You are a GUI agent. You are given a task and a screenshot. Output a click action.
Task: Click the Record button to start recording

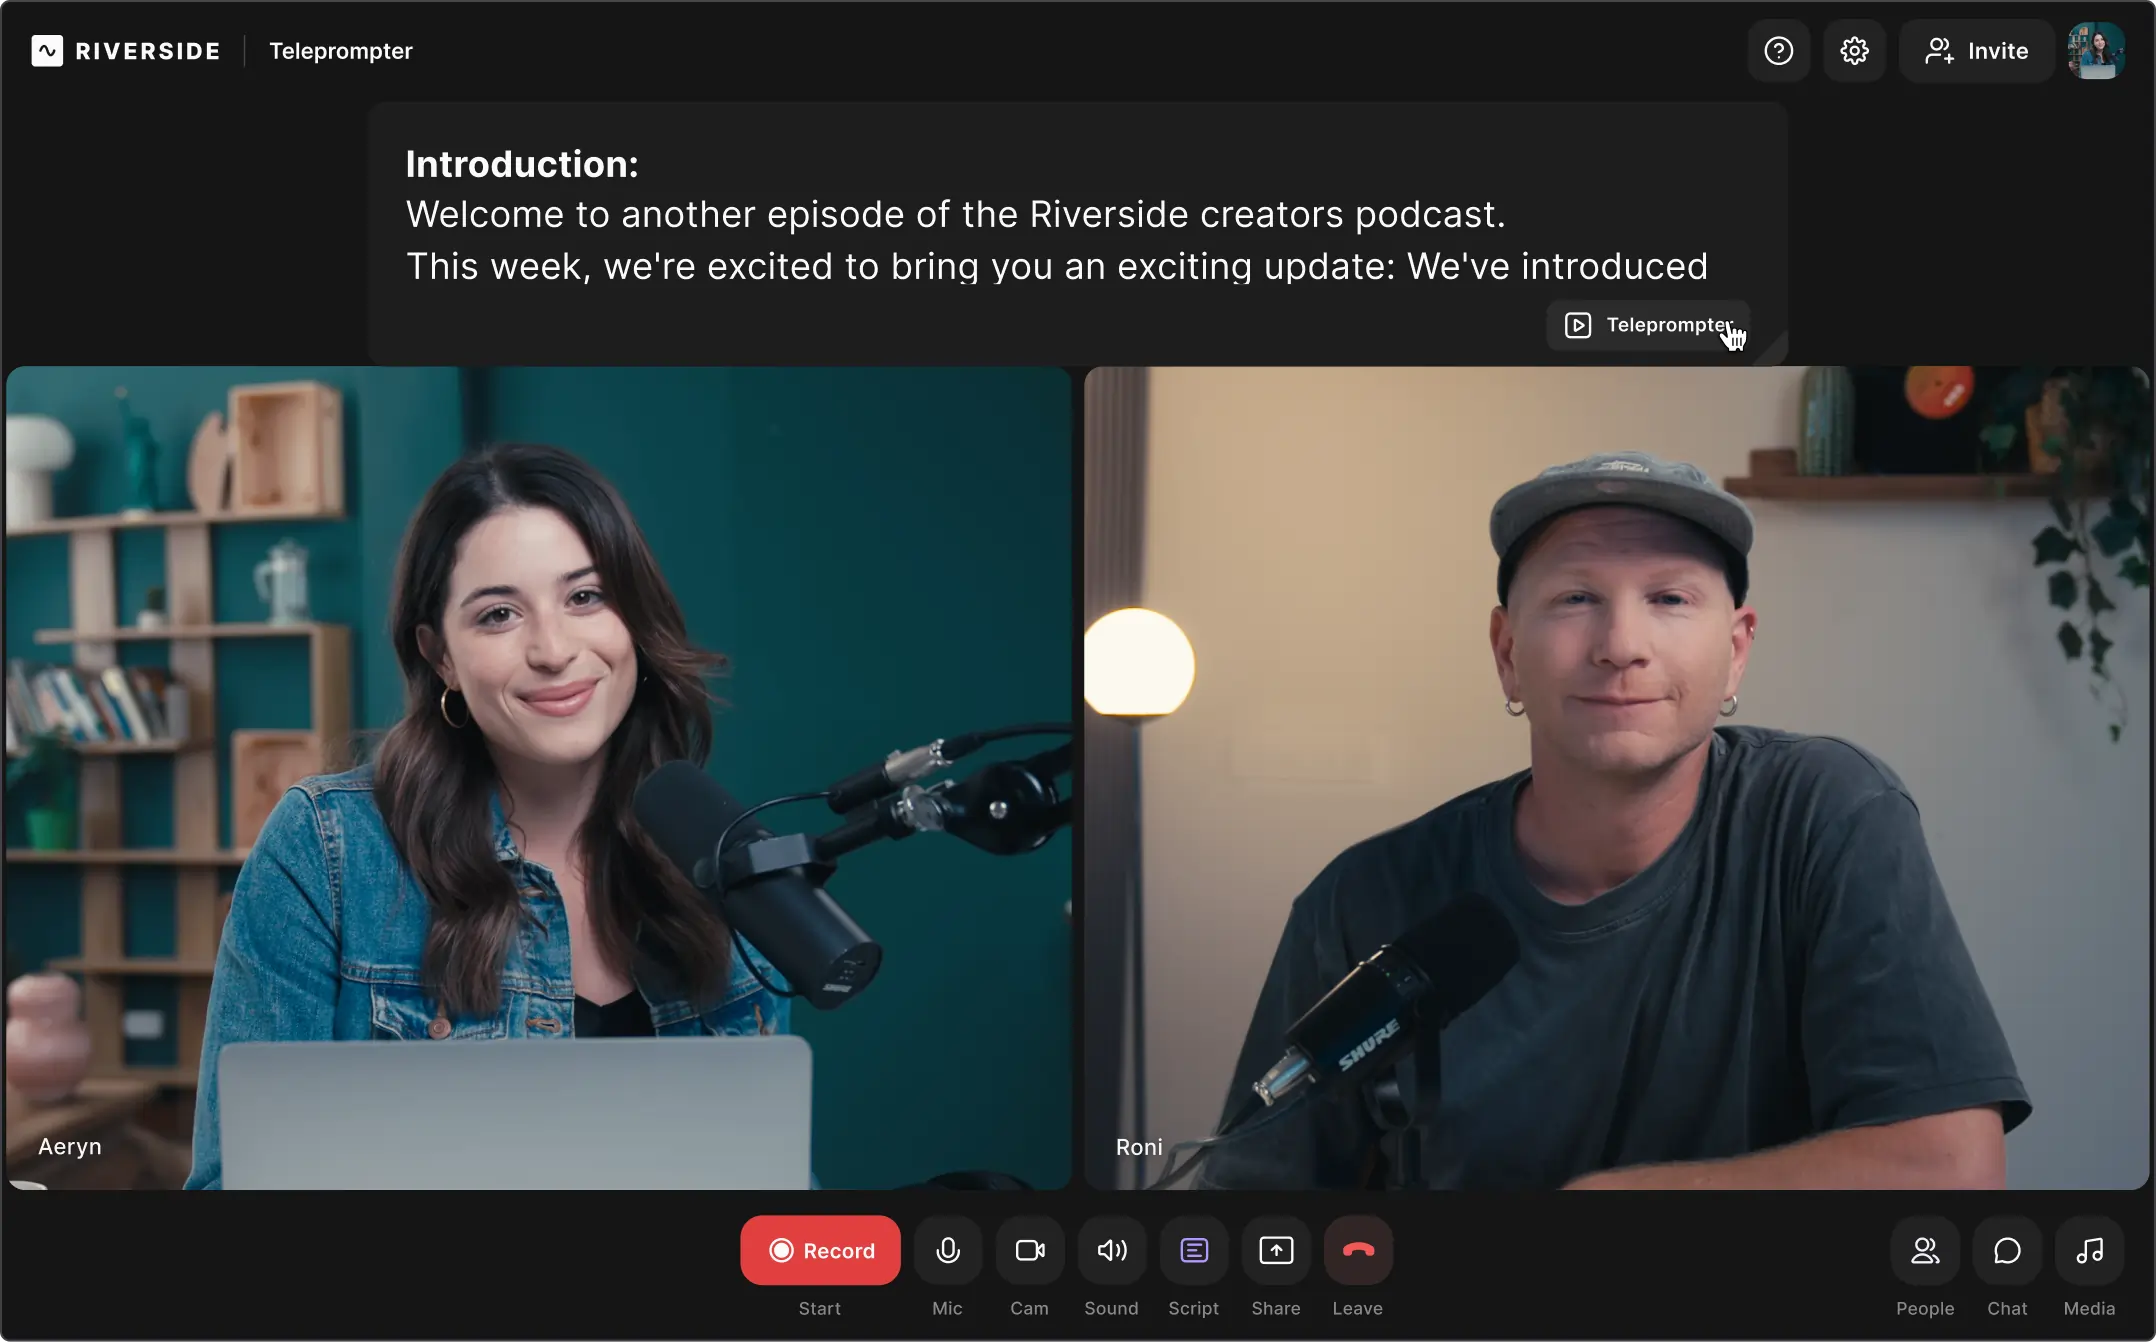point(819,1249)
